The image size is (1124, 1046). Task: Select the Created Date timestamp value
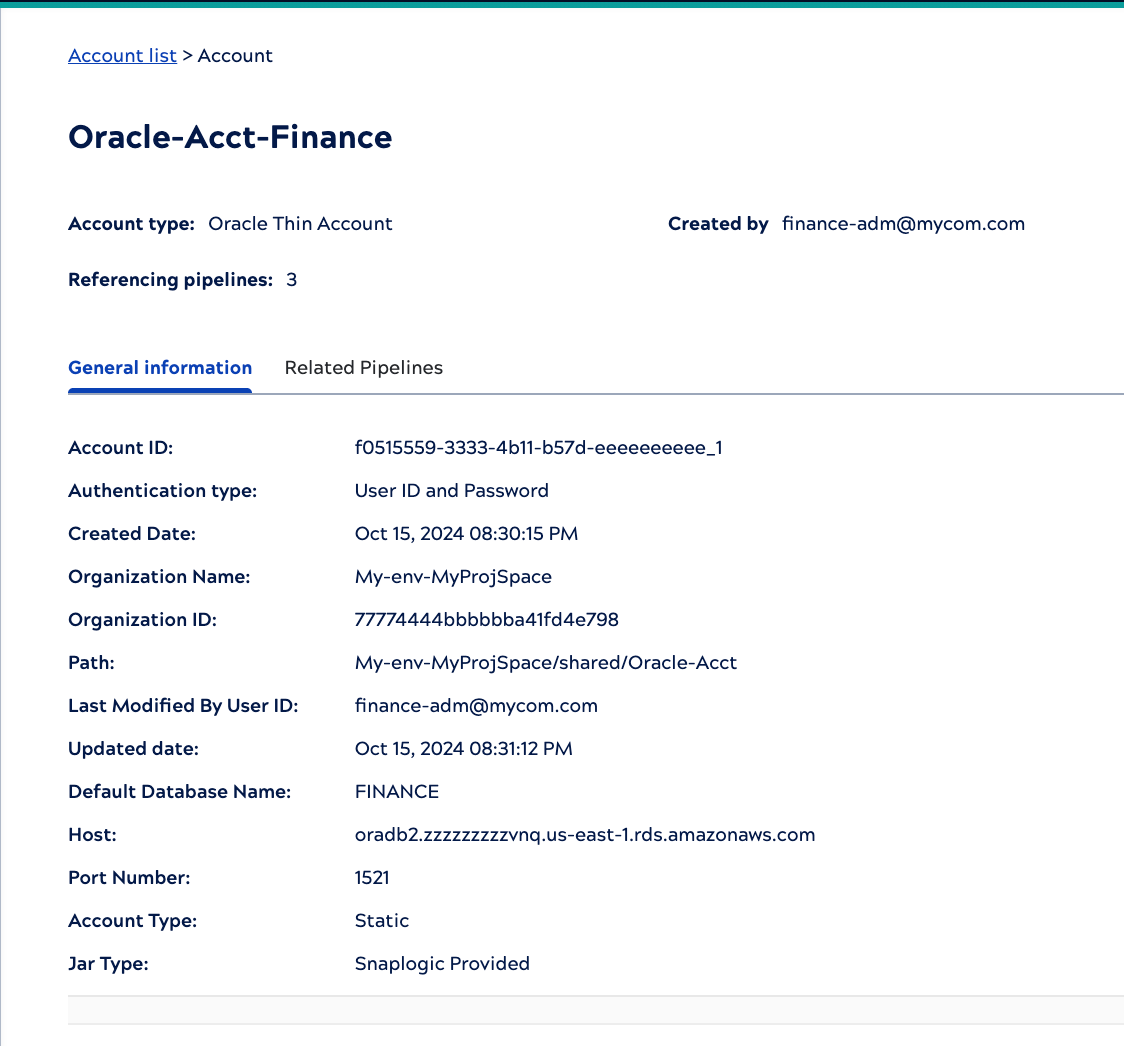click(466, 533)
